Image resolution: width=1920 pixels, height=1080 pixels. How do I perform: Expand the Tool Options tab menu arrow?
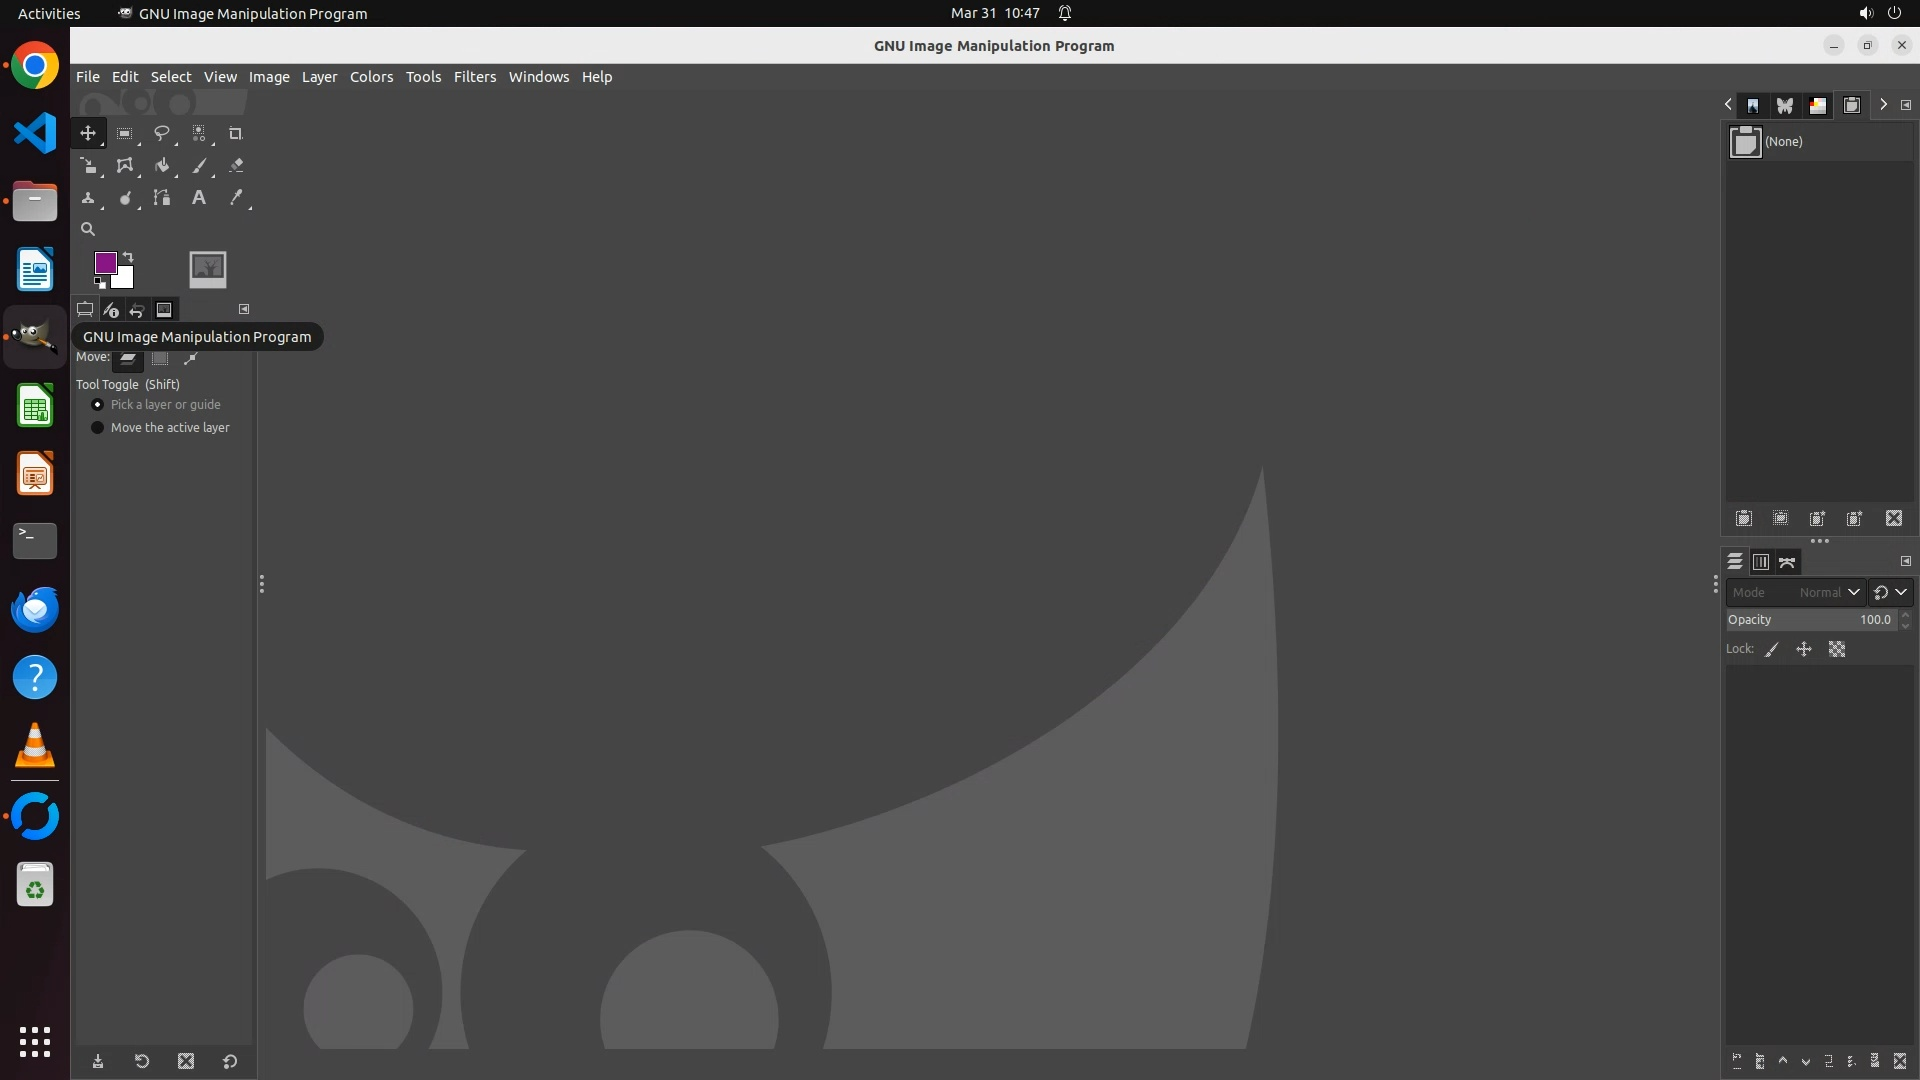coord(244,309)
